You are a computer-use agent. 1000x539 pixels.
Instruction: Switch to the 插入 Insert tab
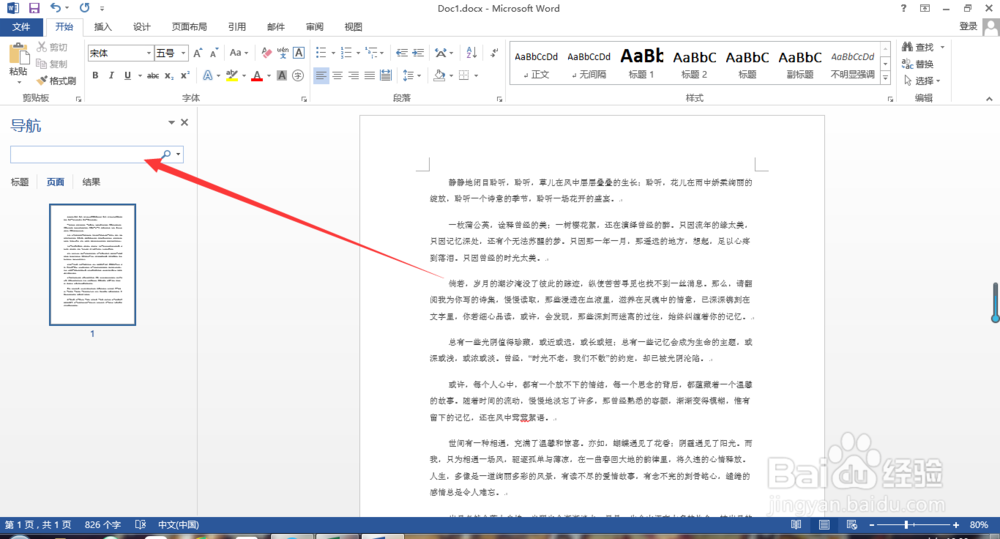(x=103, y=27)
